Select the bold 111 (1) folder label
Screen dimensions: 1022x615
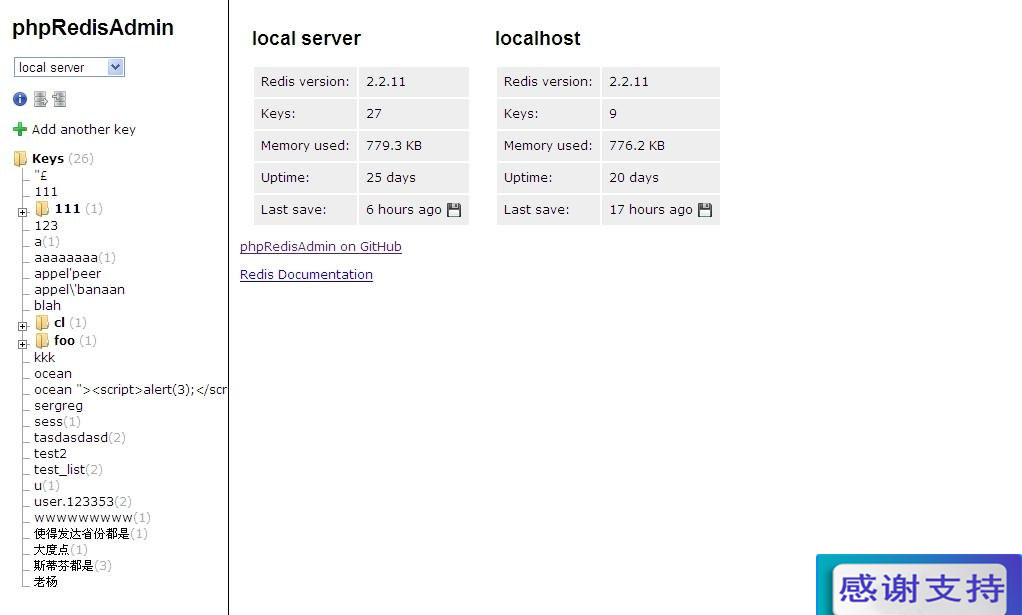point(78,208)
